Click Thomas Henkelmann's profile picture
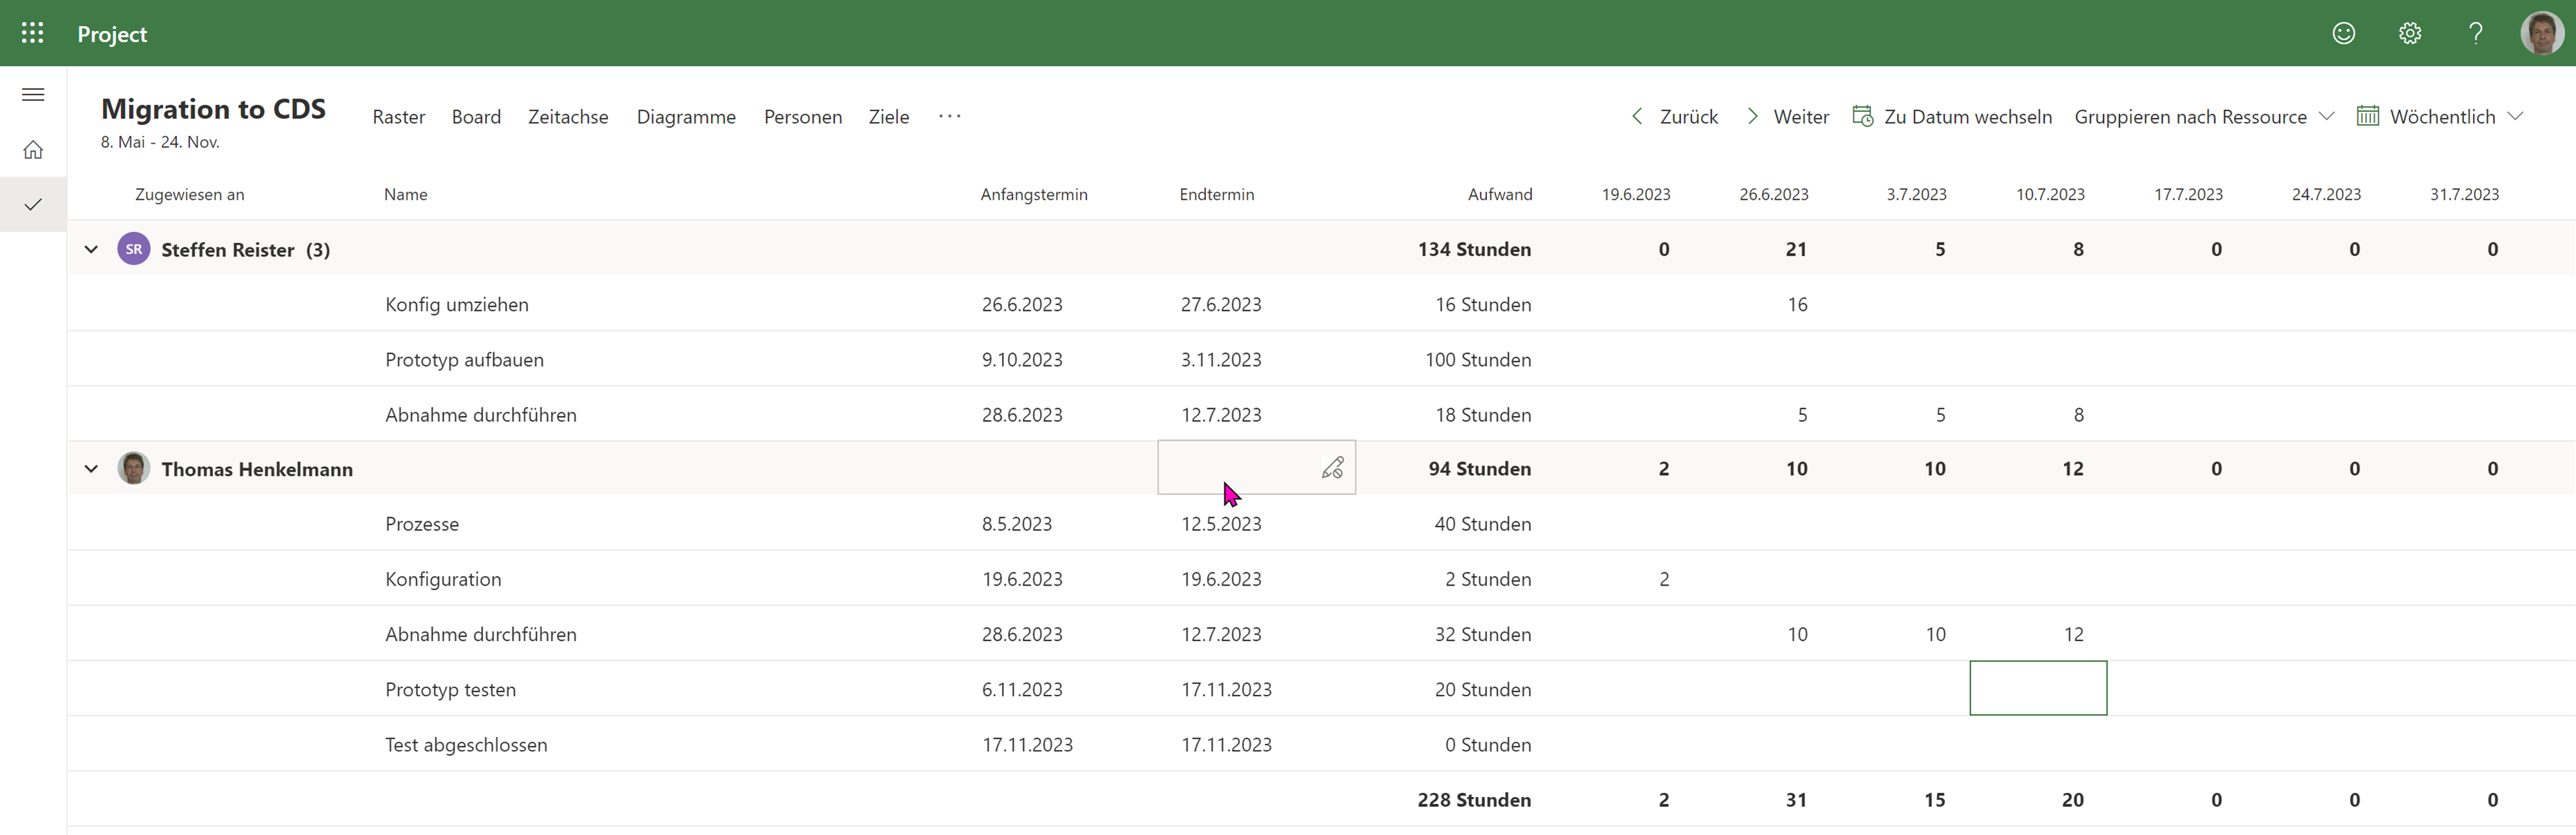The width and height of the screenshot is (2576, 835). pyautogui.click(x=133, y=467)
